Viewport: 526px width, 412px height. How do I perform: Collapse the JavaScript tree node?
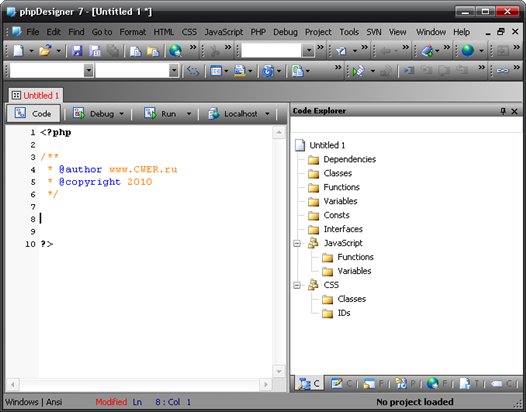click(x=297, y=243)
